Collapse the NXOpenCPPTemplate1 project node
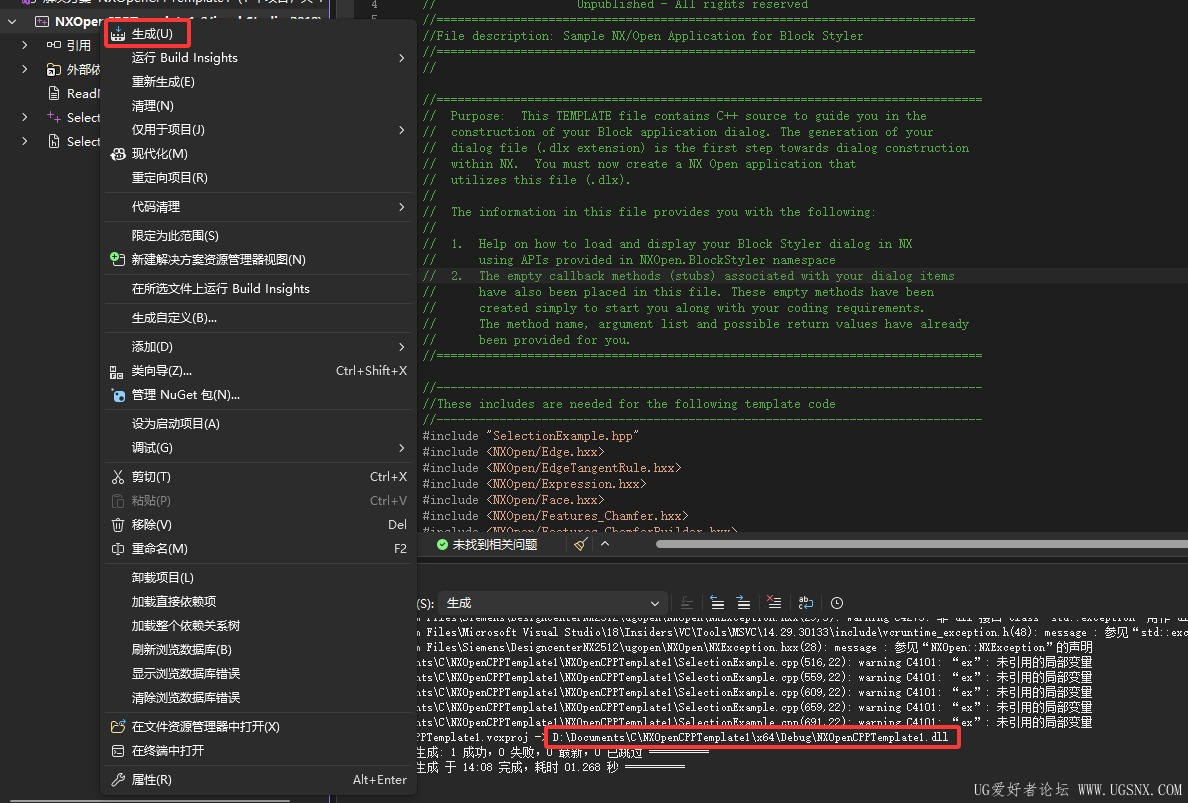 pos(12,21)
